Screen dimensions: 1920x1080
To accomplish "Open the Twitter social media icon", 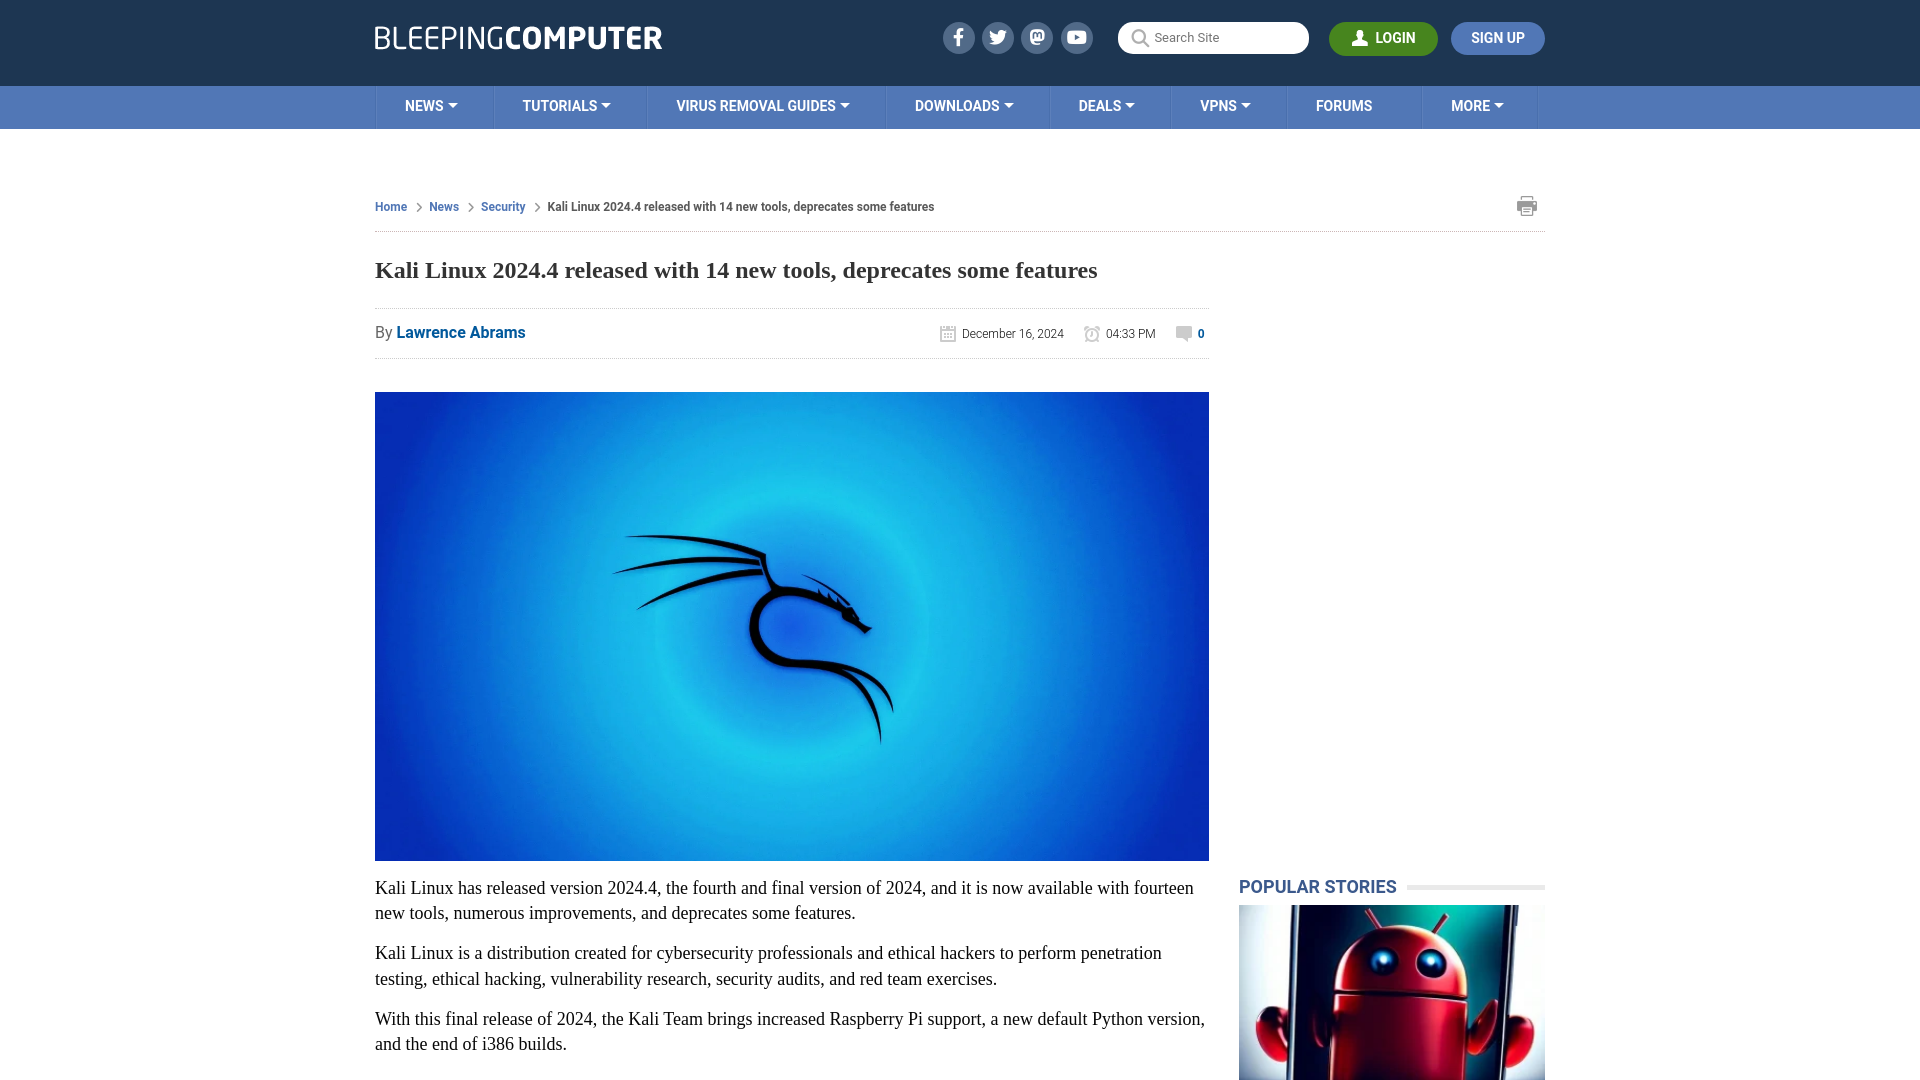I will click(997, 38).
